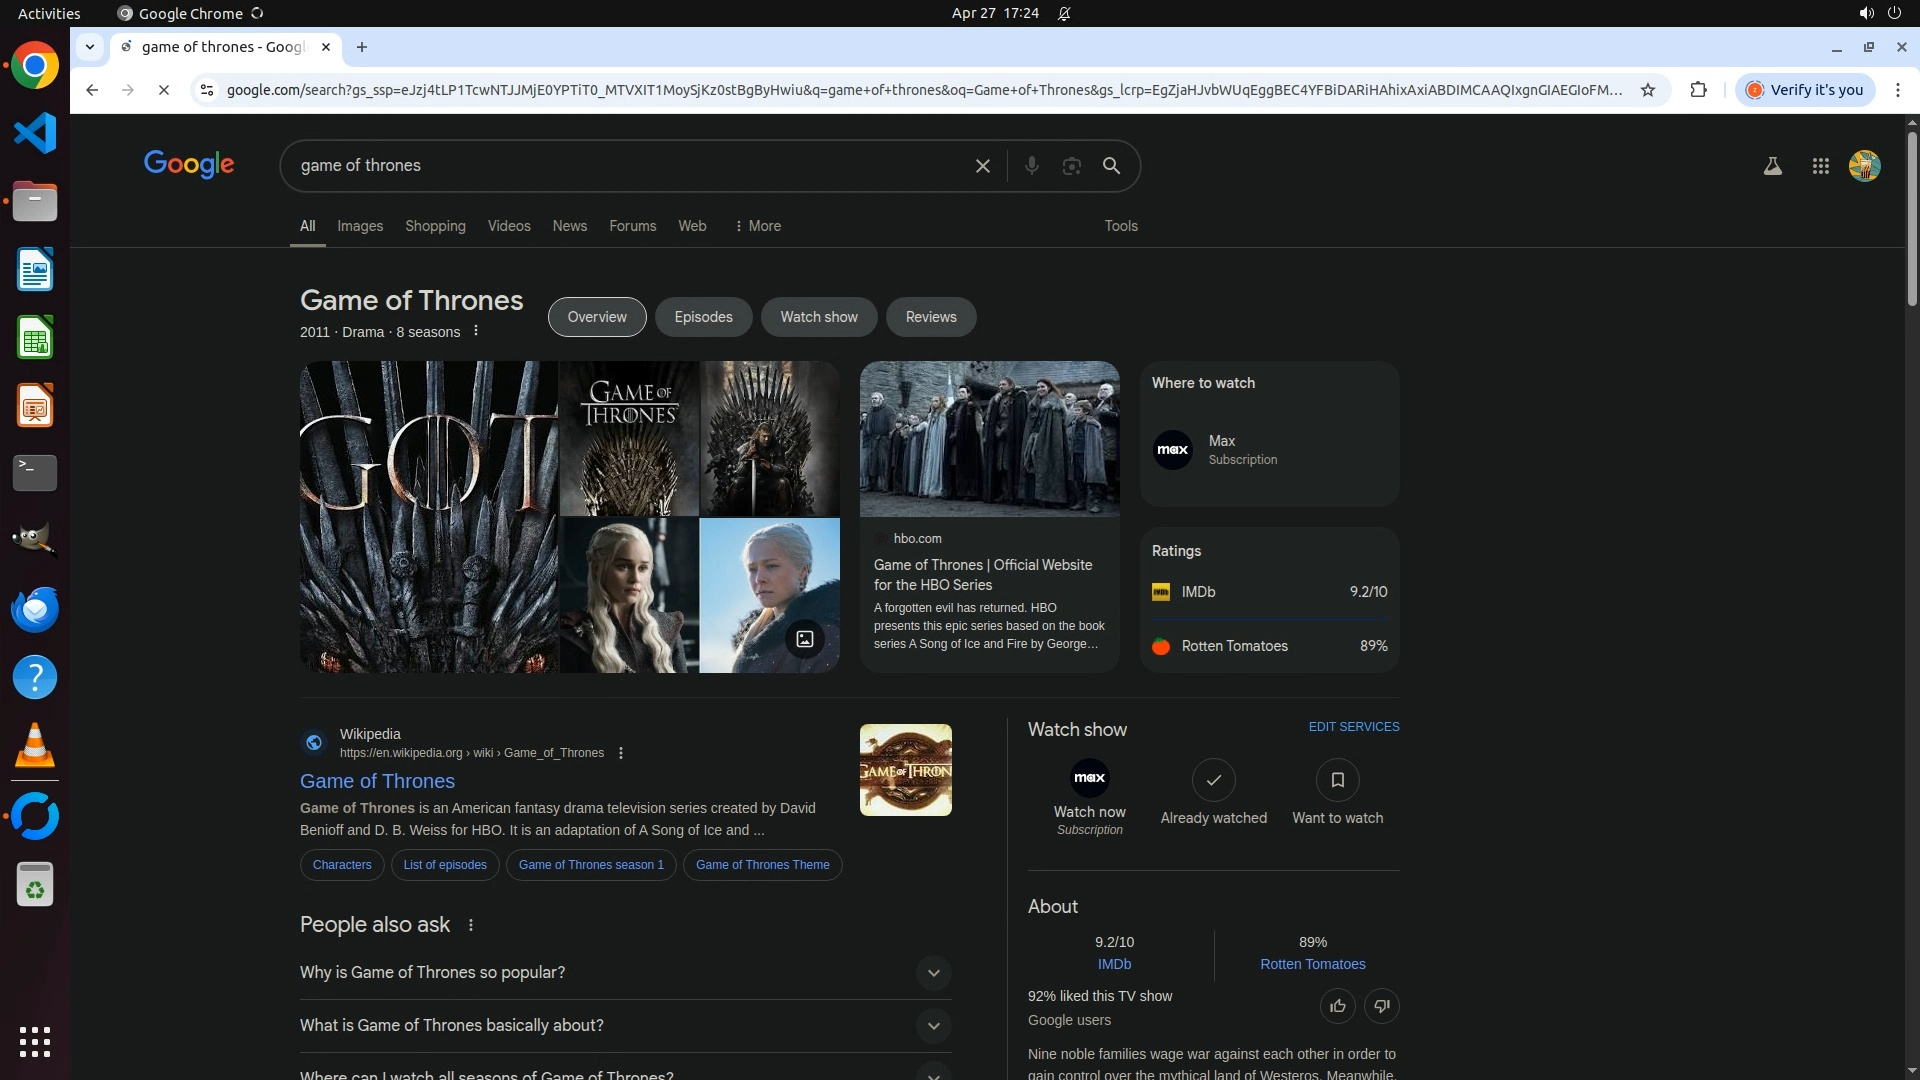Switch to the Images tab
This screenshot has width=1920, height=1080.
click(360, 226)
